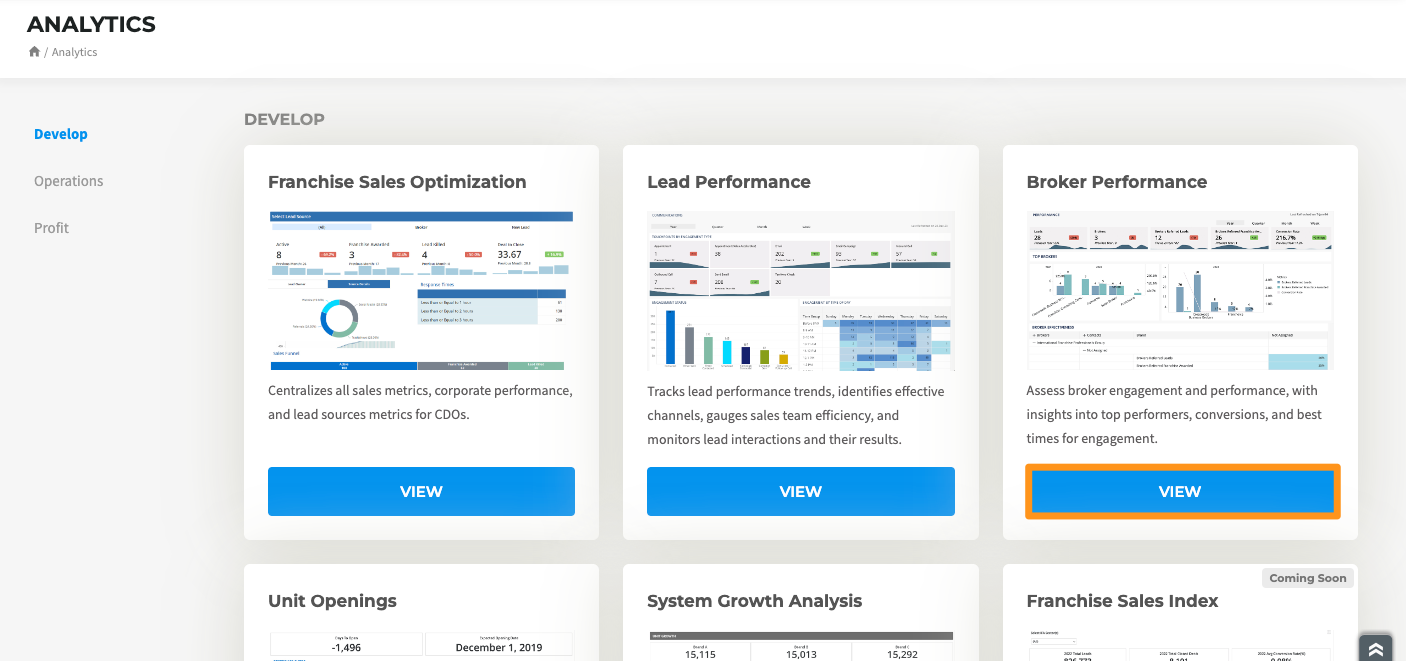
Task: Click the System Growth Analysis preview thumbnail
Action: tap(801, 646)
